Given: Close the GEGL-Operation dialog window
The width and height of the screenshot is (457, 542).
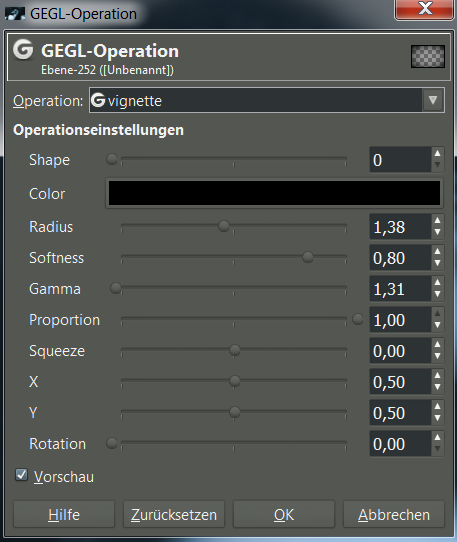Looking at the screenshot, I should (x=425, y=9).
